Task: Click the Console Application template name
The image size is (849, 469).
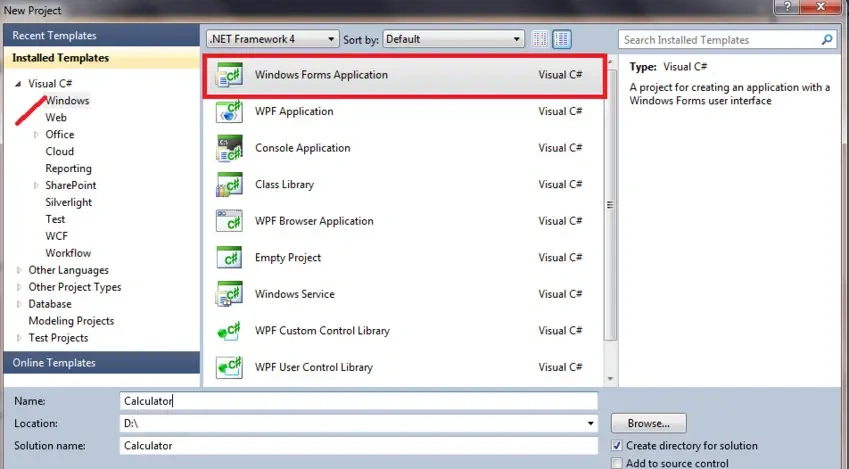Action: coord(303,148)
